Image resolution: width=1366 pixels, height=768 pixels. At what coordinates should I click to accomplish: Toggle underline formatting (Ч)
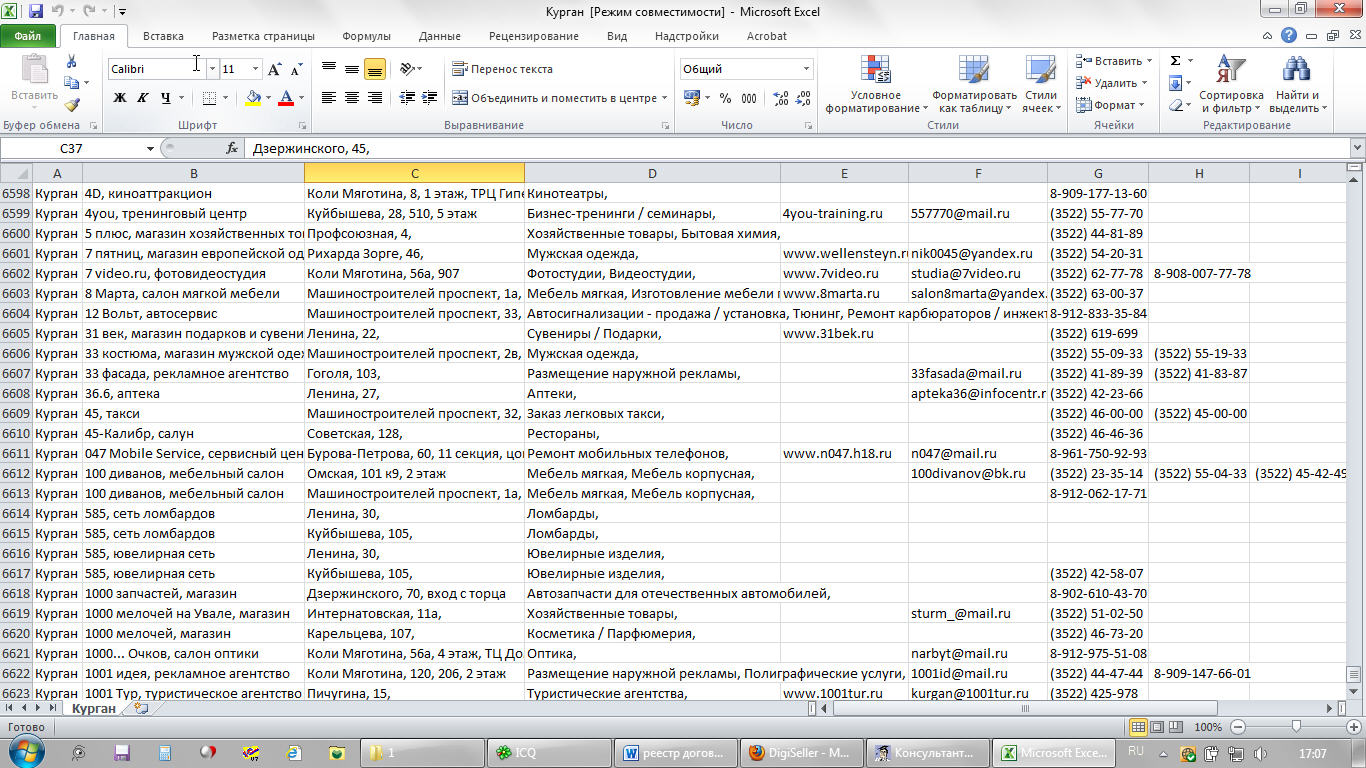tap(166, 98)
